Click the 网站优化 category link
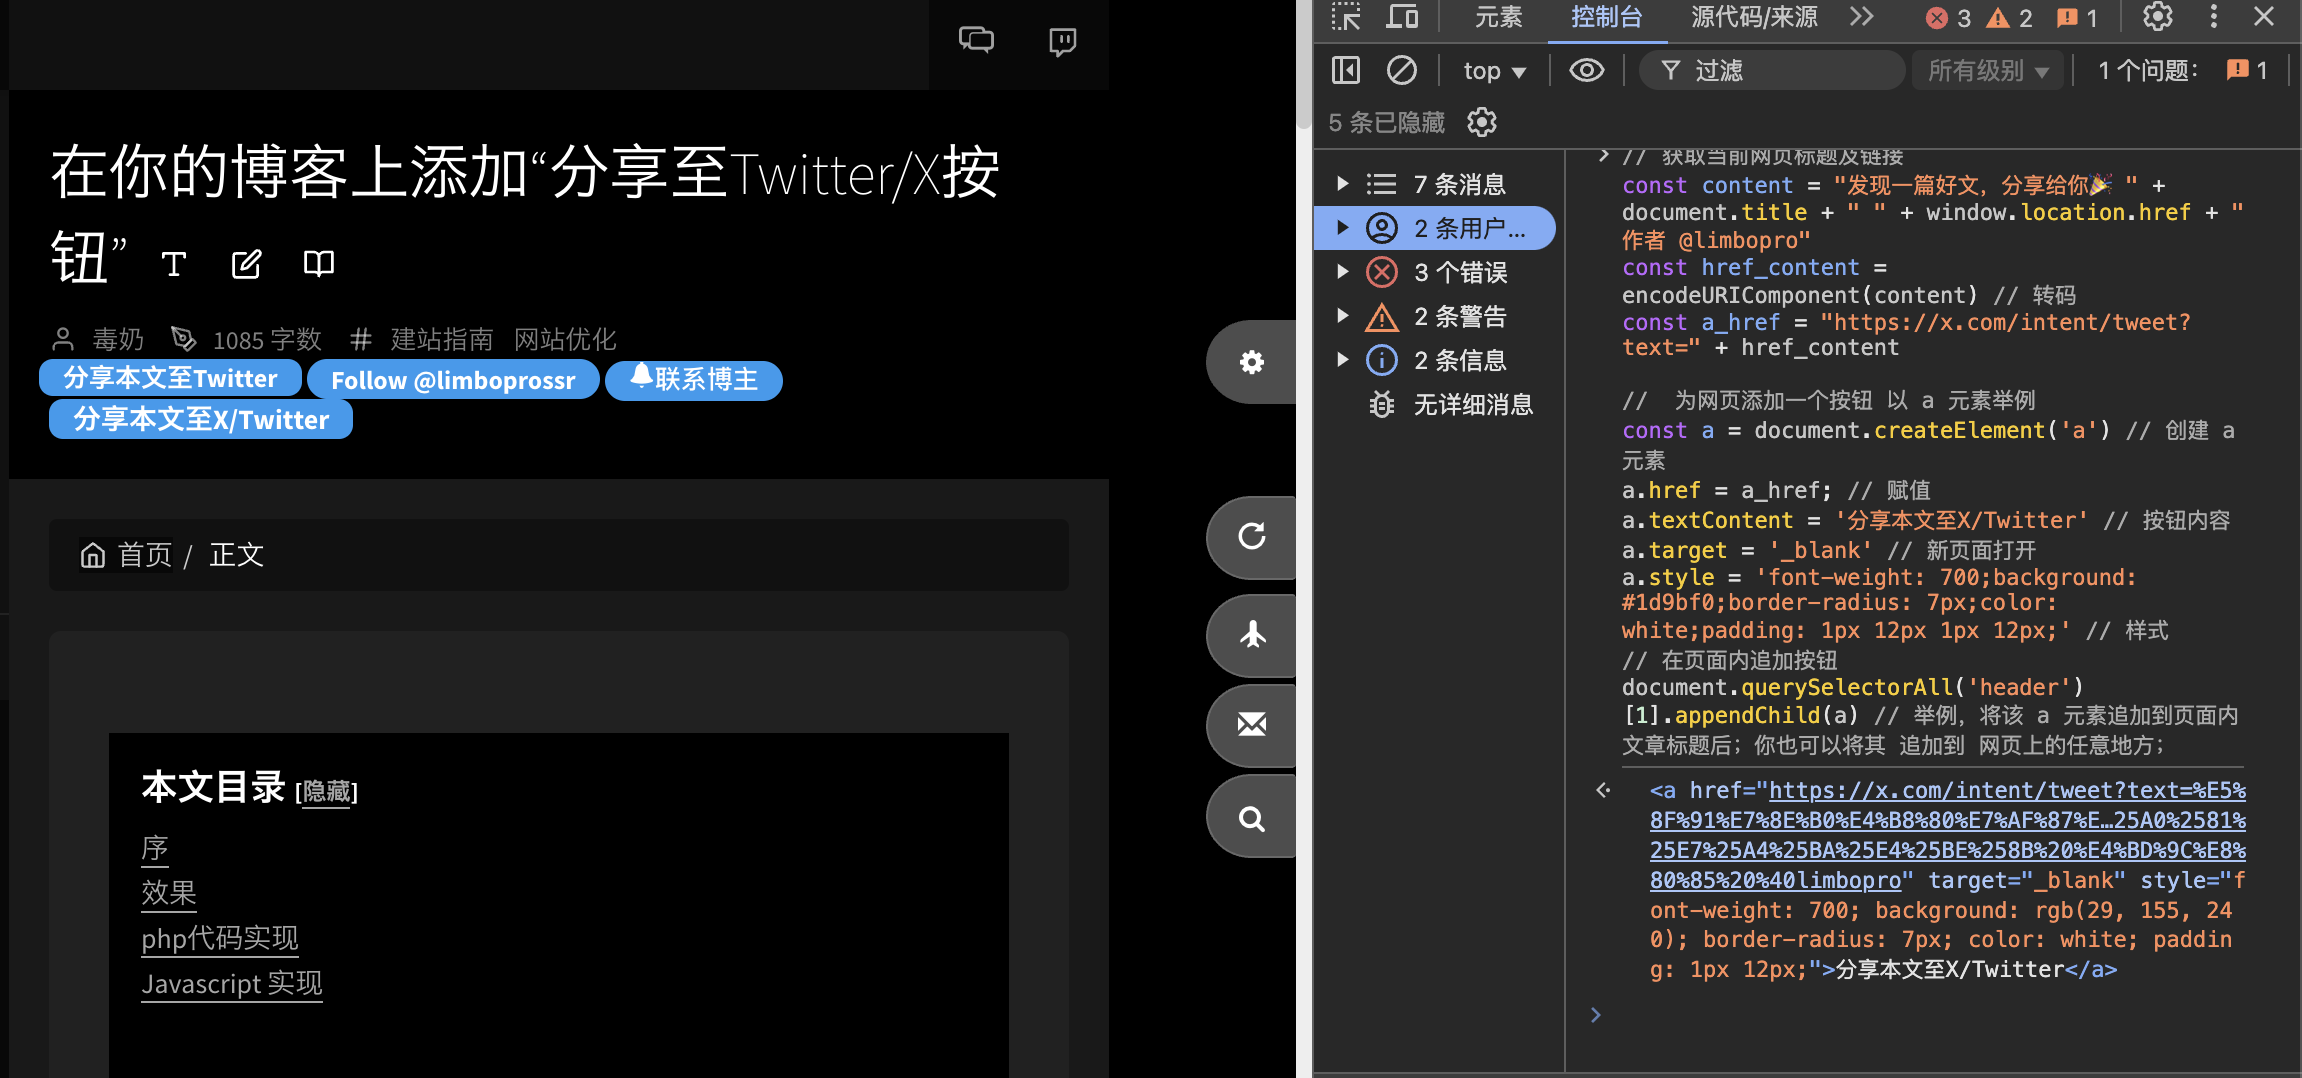The height and width of the screenshot is (1078, 2302). (565, 340)
